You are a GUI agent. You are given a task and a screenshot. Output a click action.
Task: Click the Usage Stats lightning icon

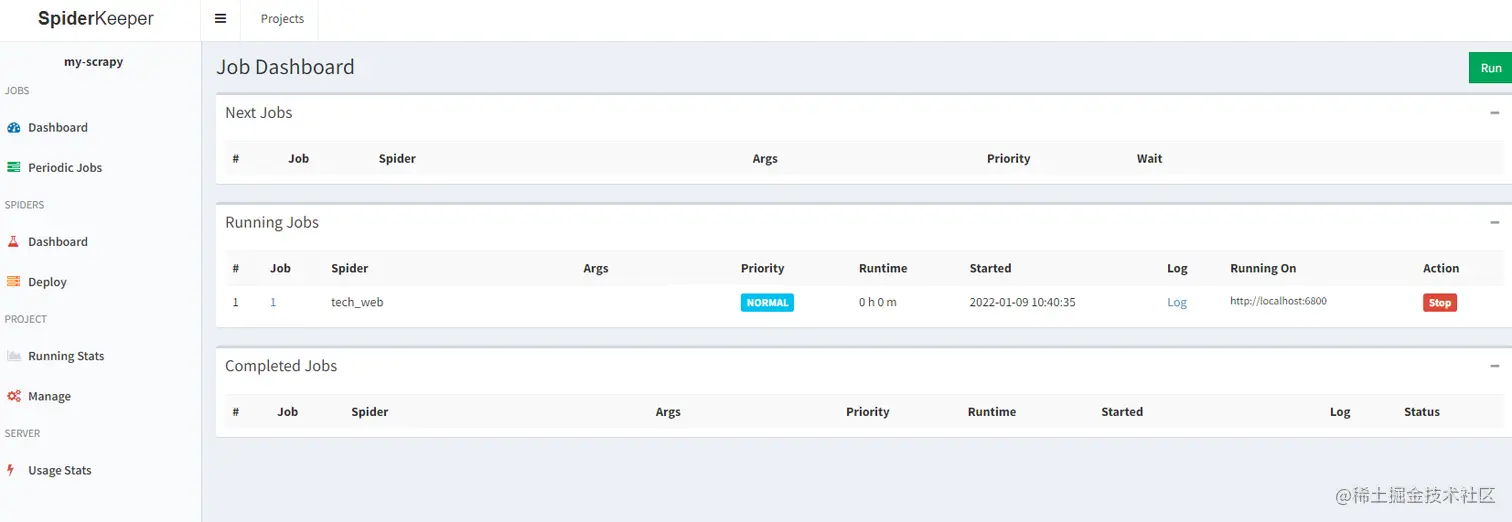[x=11, y=470]
